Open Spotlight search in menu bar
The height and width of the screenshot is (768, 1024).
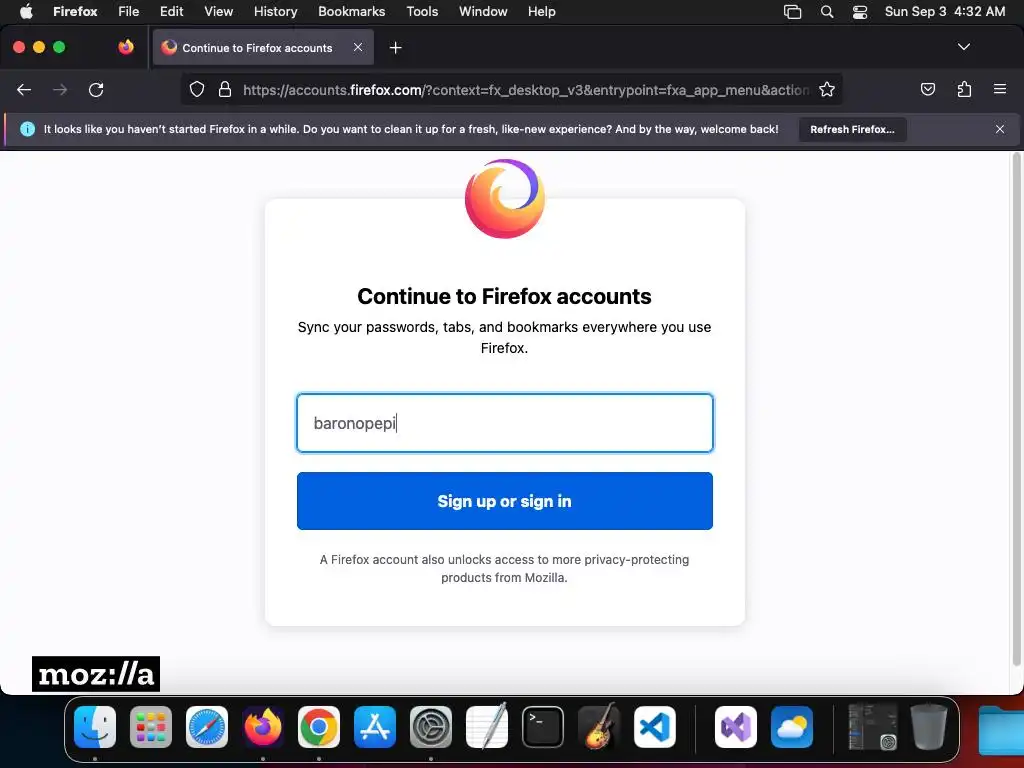point(827,11)
